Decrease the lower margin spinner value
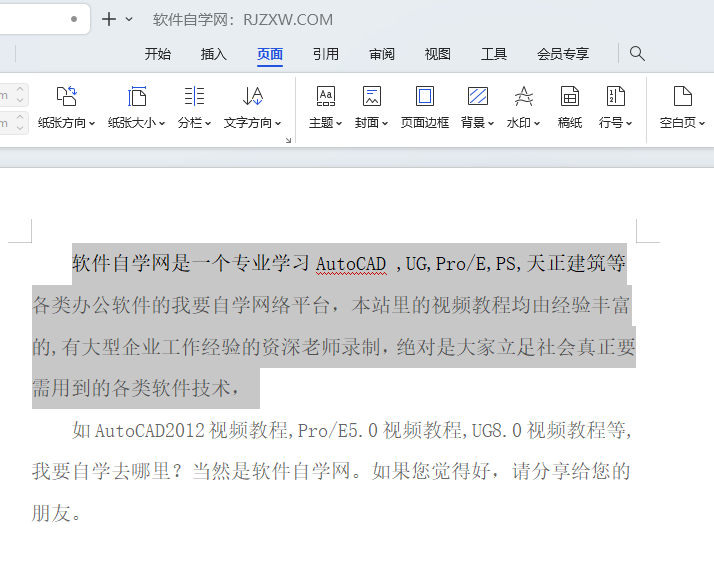This screenshot has width=714, height=582. coord(20,128)
